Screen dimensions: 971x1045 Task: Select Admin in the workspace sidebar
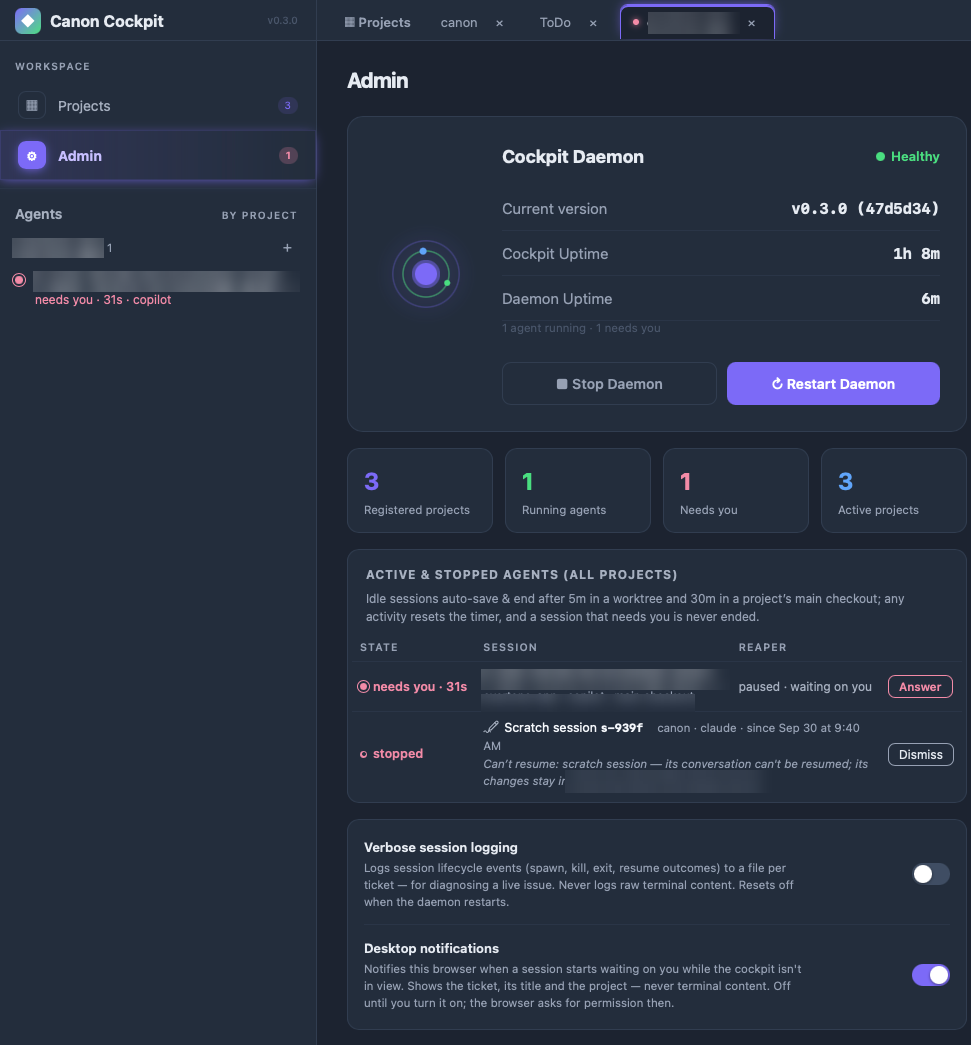158,155
